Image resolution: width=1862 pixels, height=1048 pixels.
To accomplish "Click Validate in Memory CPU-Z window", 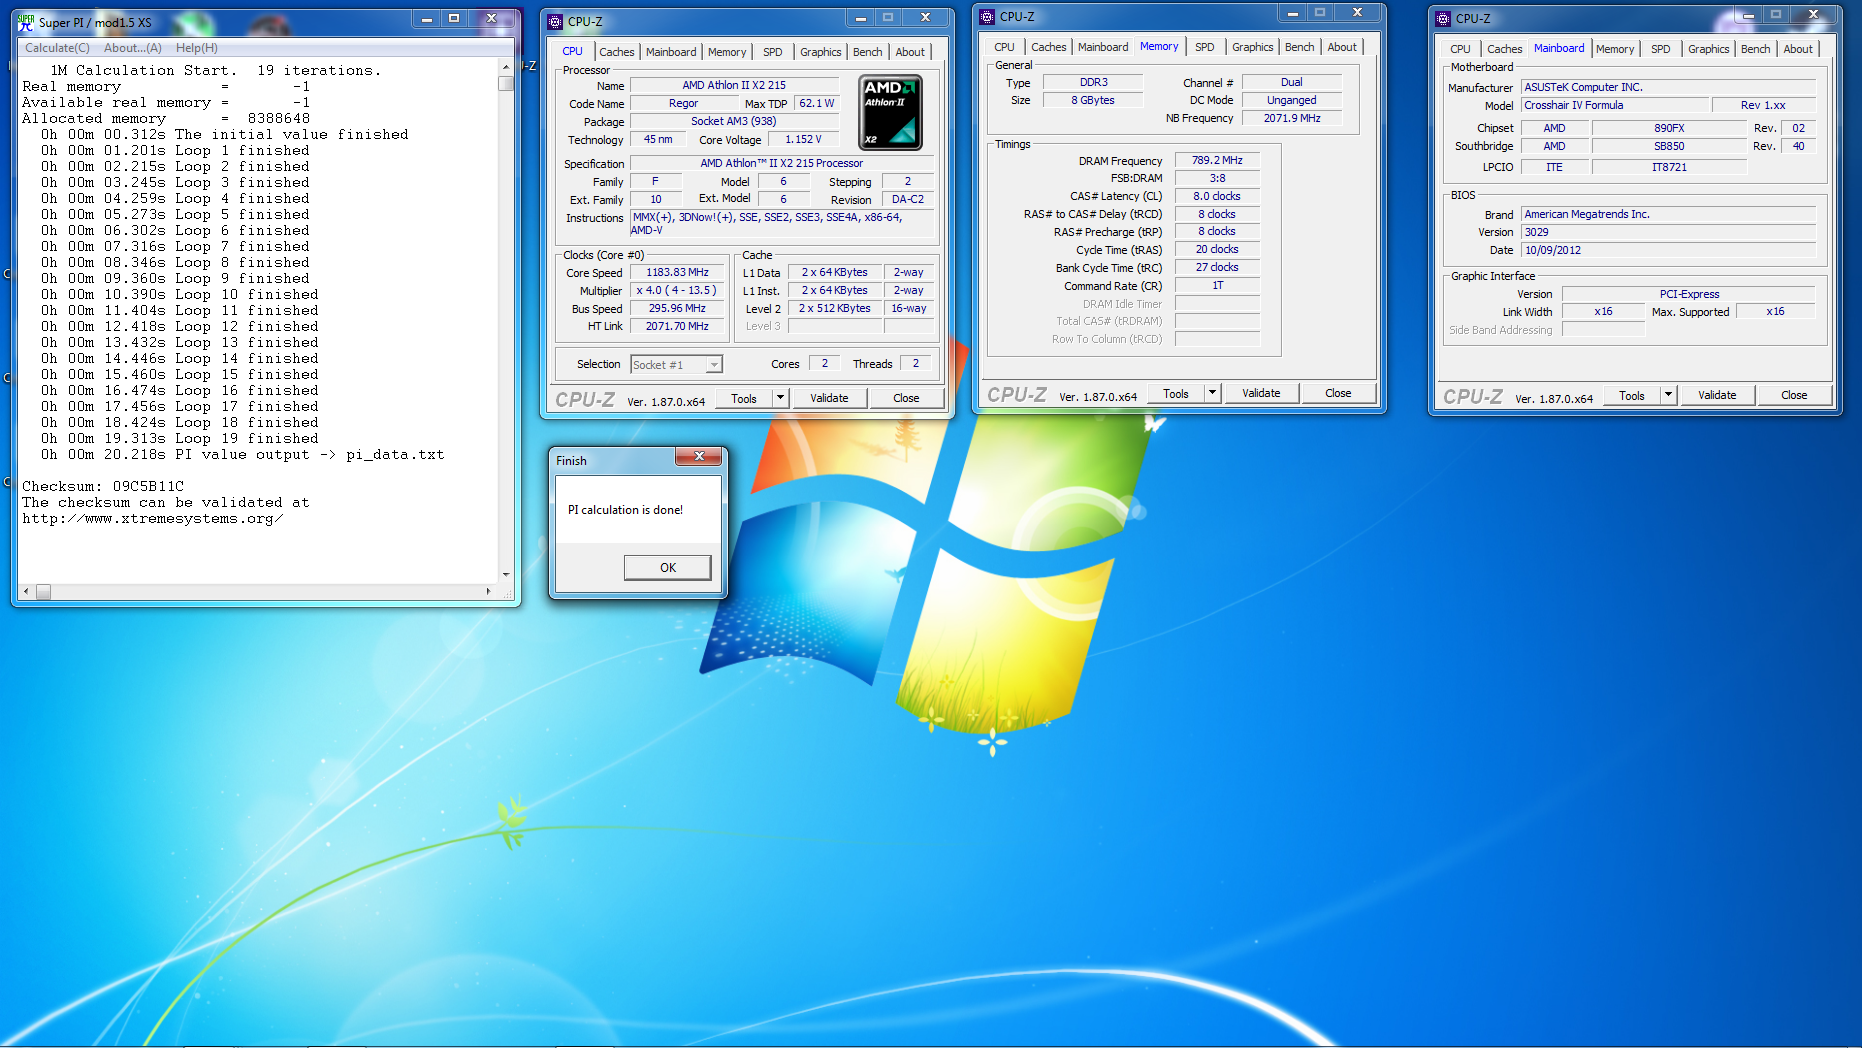I will point(1261,393).
